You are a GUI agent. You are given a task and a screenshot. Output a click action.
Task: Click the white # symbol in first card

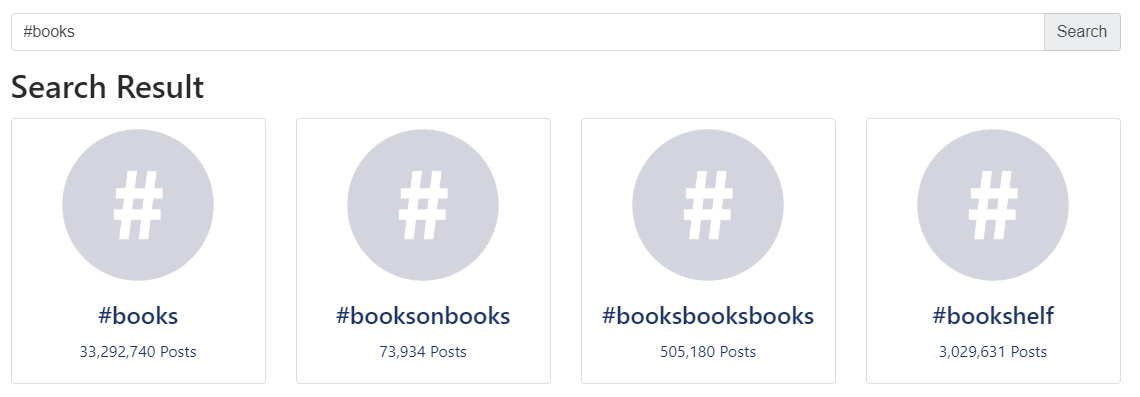[x=138, y=205]
